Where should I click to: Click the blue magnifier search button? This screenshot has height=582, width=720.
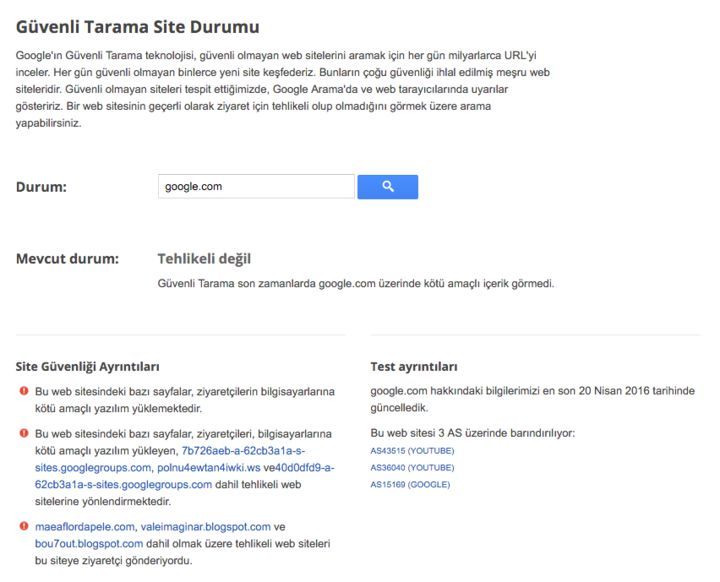tap(388, 186)
